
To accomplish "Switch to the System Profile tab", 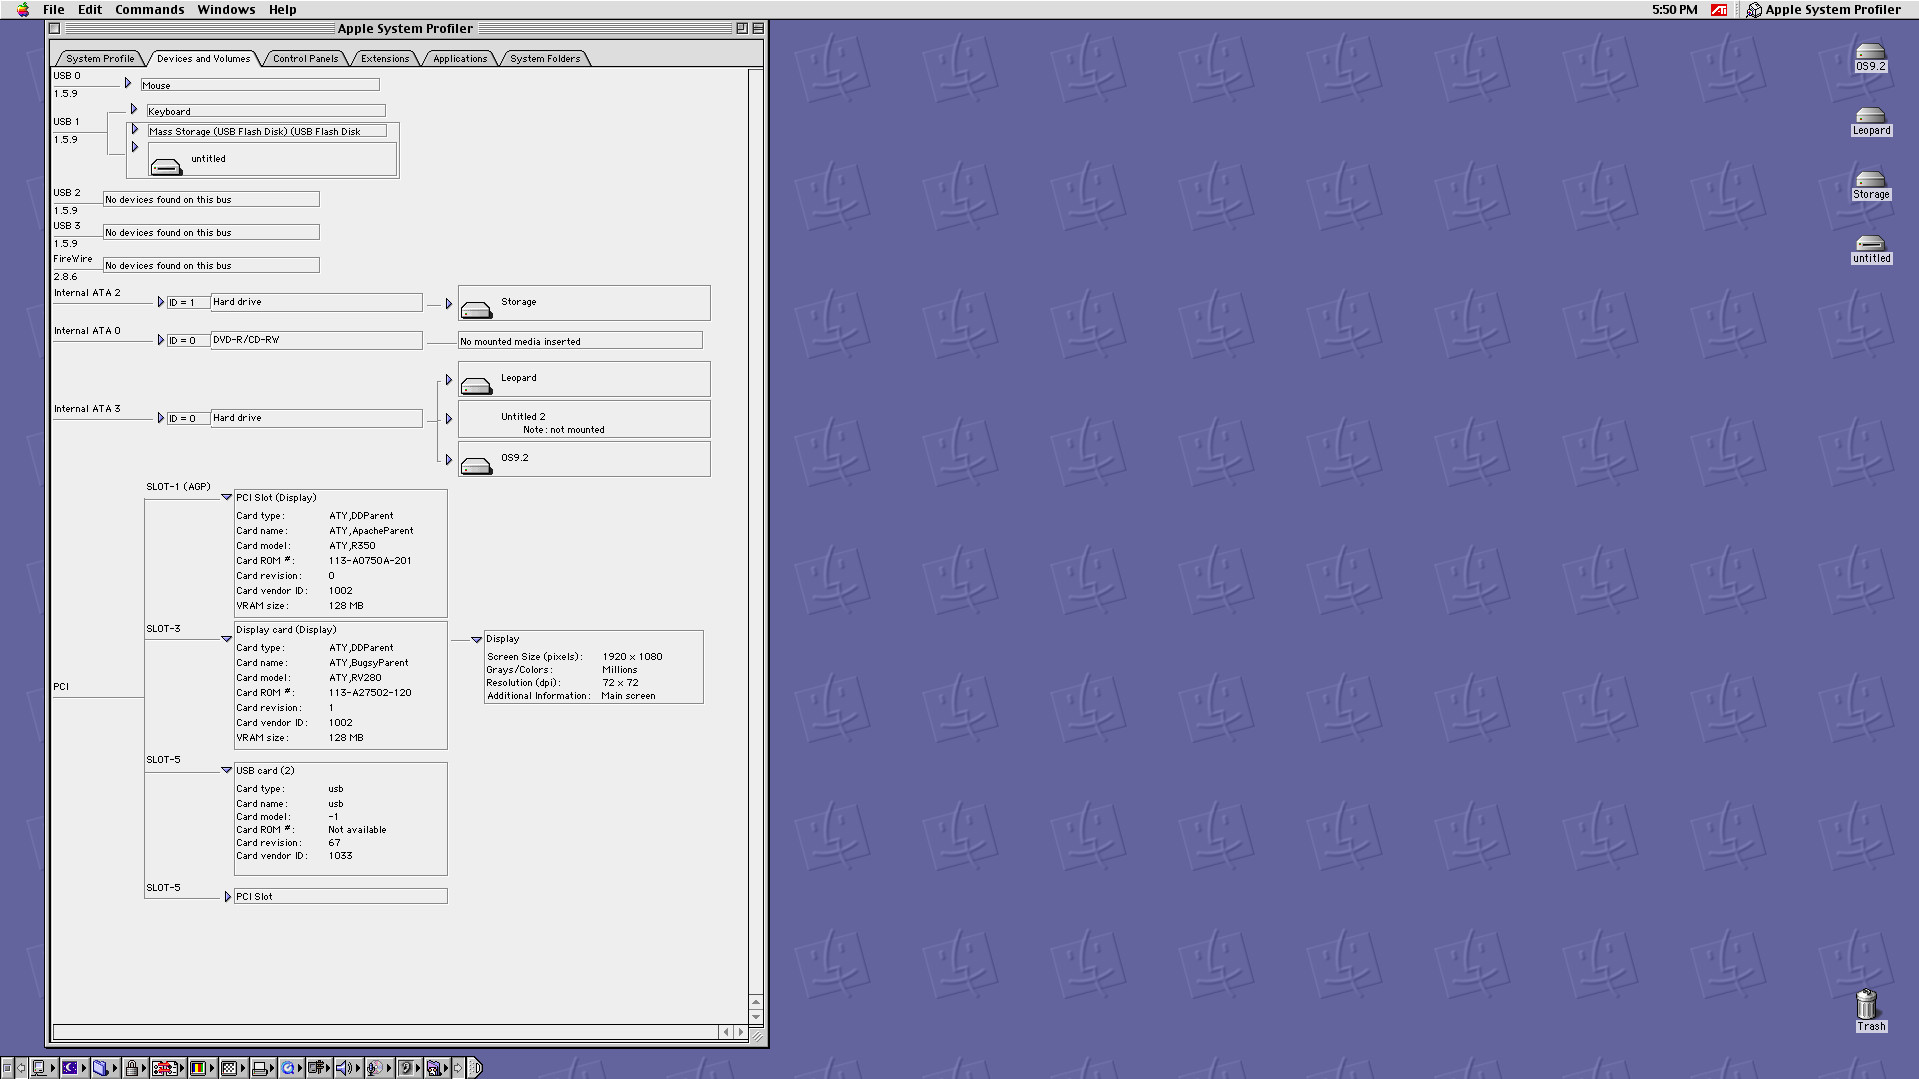I will [x=100, y=59].
